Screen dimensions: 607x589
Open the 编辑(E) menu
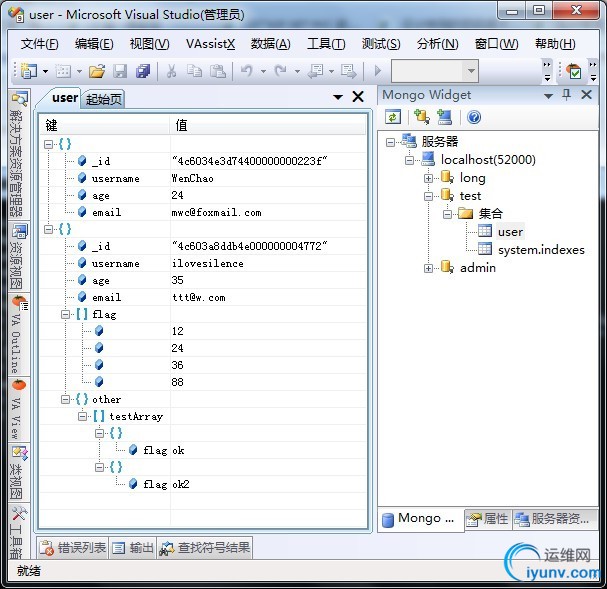tap(94, 44)
